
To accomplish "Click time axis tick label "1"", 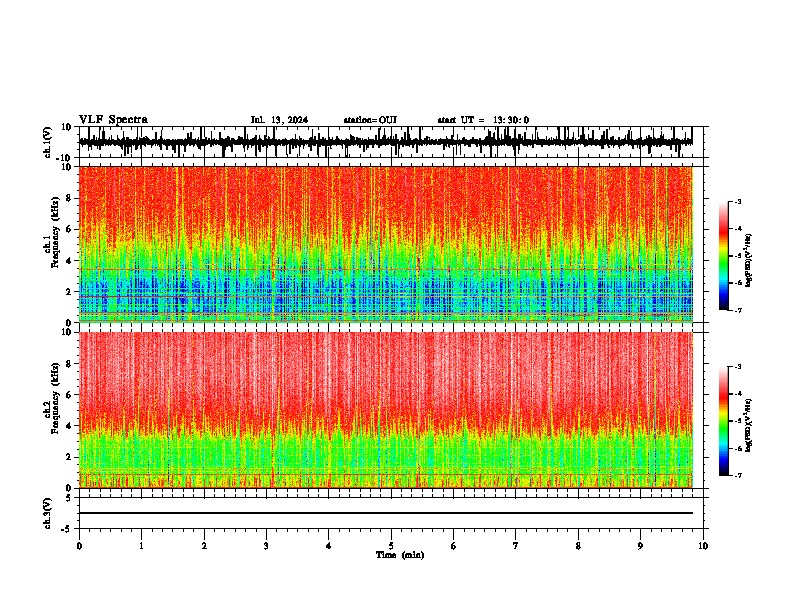I will coord(141,546).
